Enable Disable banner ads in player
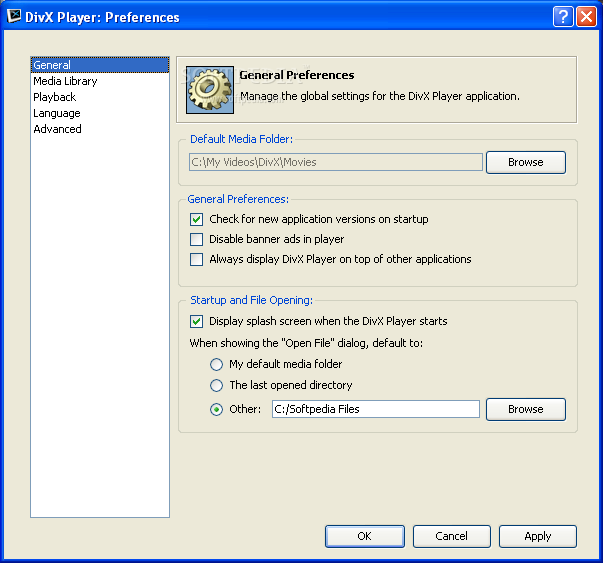603x563 pixels. (x=197, y=240)
